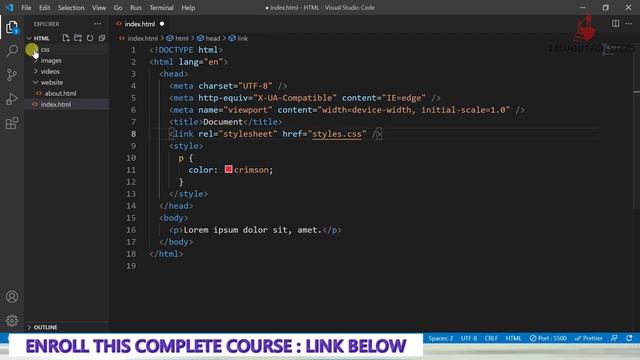Open the Selection menu
This screenshot has height=360, width=640.
[x=71, y=8]
